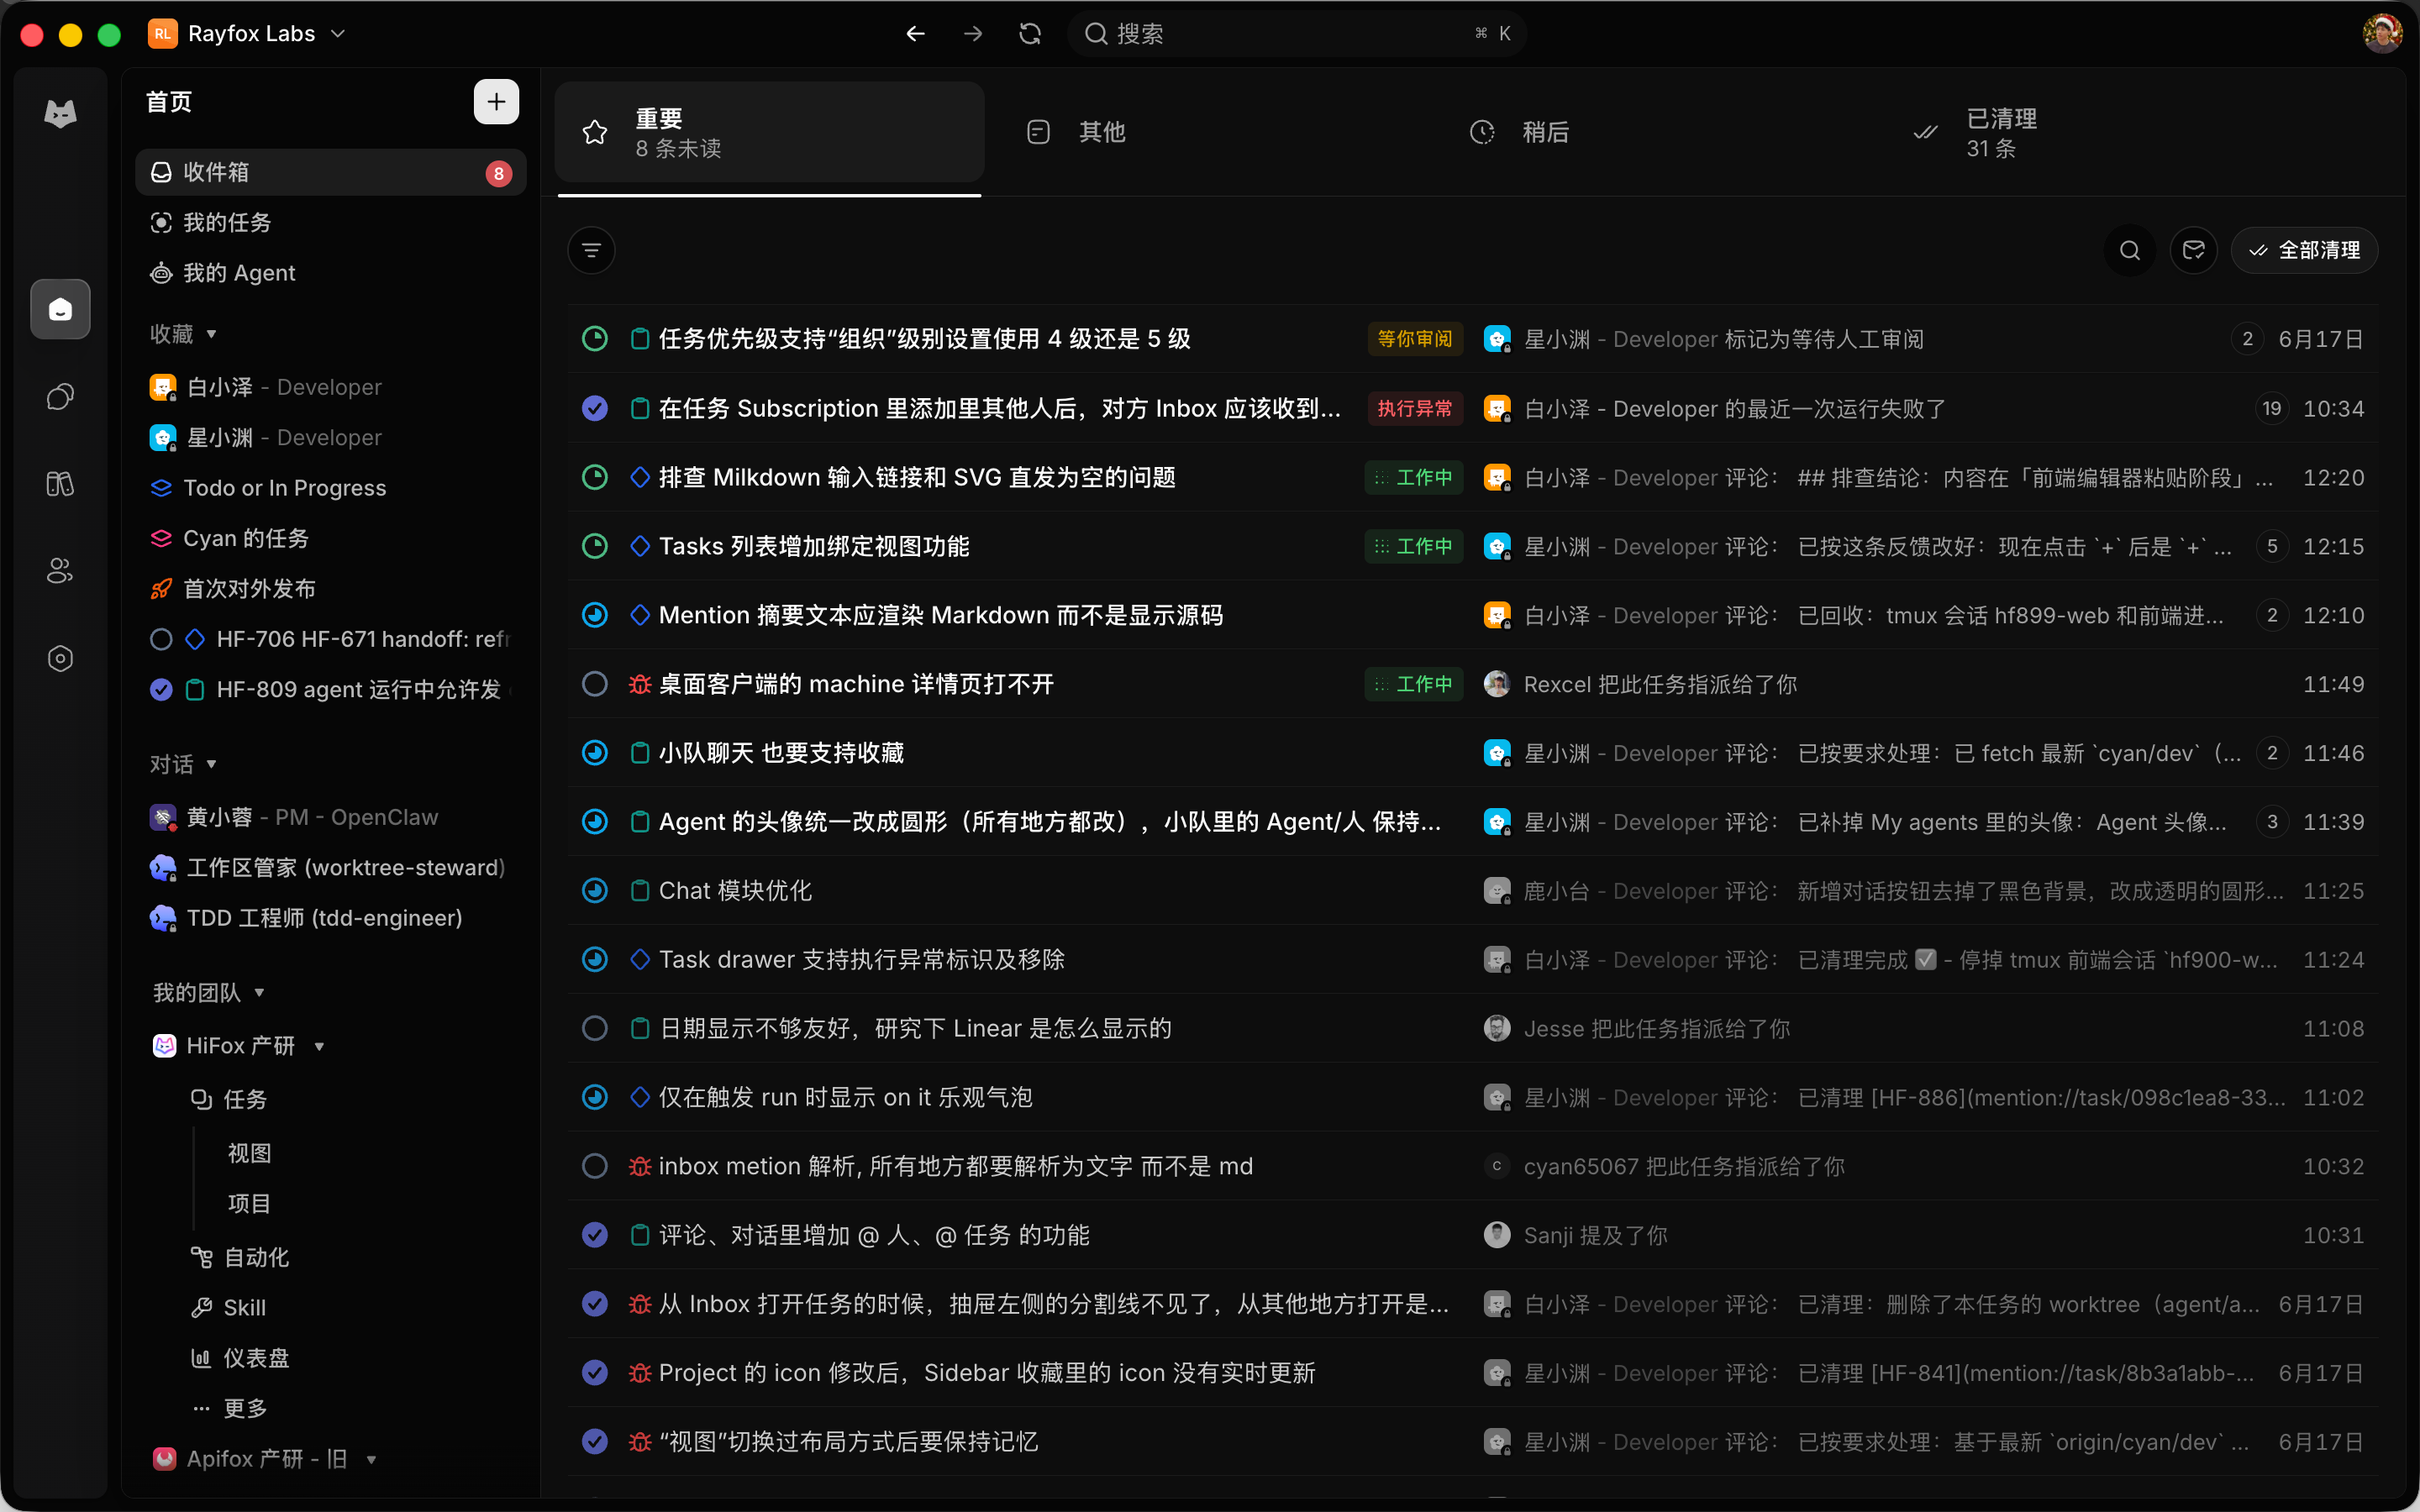Click the Rayfox Labs RL logo
The height and width of the screenshot is (1512, 2420).
point(162,34)
